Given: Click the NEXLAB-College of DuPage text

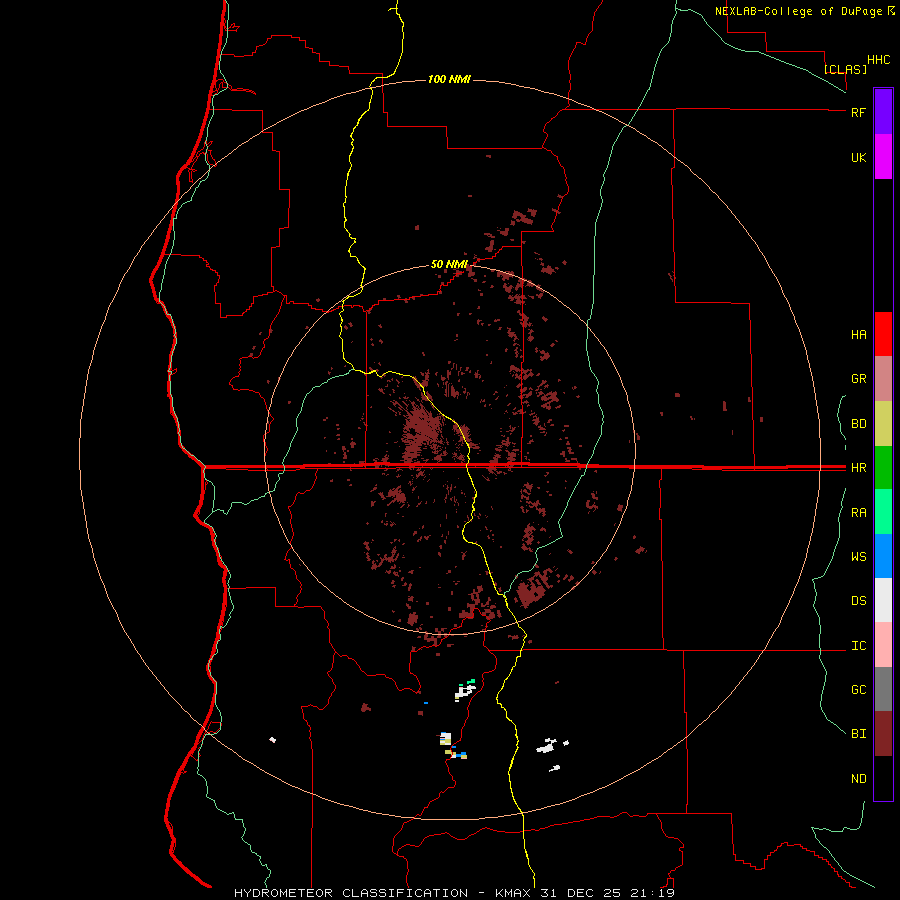Looking at the screenshot, I should [x=799, y=11].
